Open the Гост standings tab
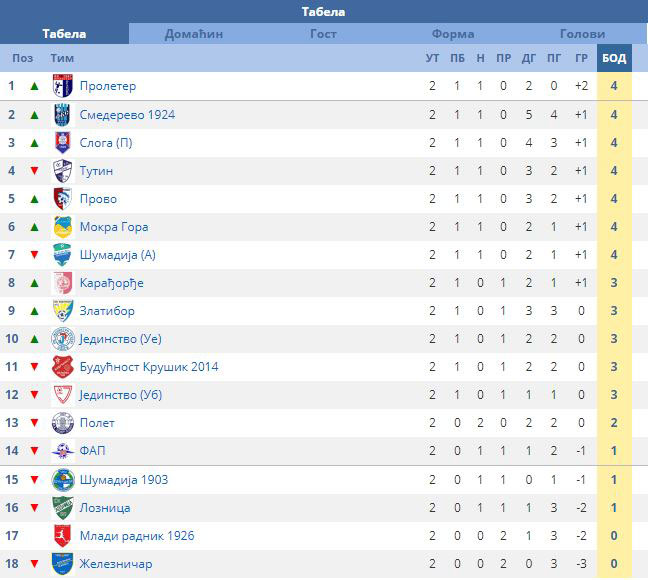This screenshot has width=648, height=580. 323,34
